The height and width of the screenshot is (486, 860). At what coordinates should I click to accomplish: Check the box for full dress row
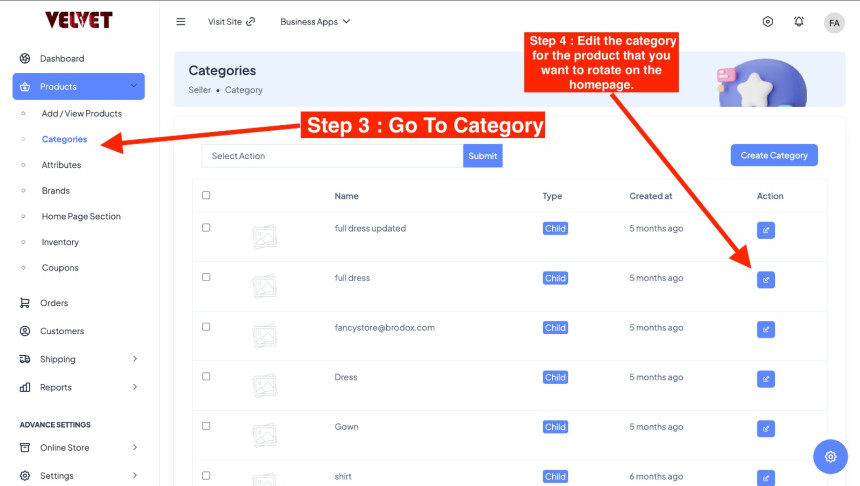(x=206, y=277)
